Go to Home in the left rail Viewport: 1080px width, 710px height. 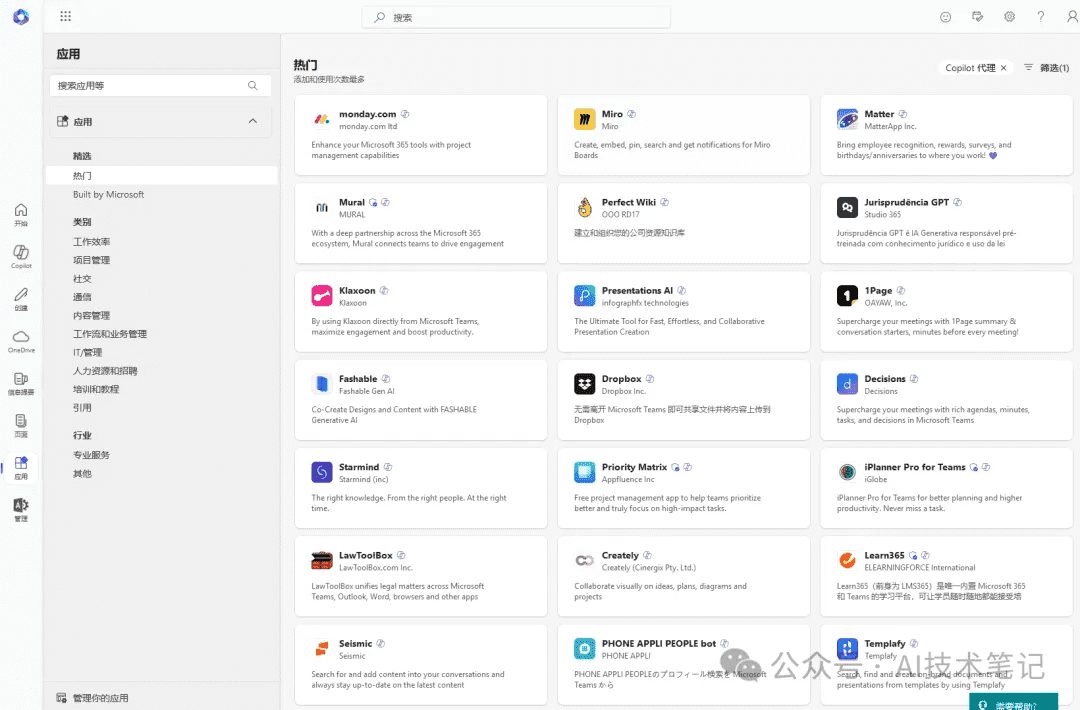tap(21, 214)
